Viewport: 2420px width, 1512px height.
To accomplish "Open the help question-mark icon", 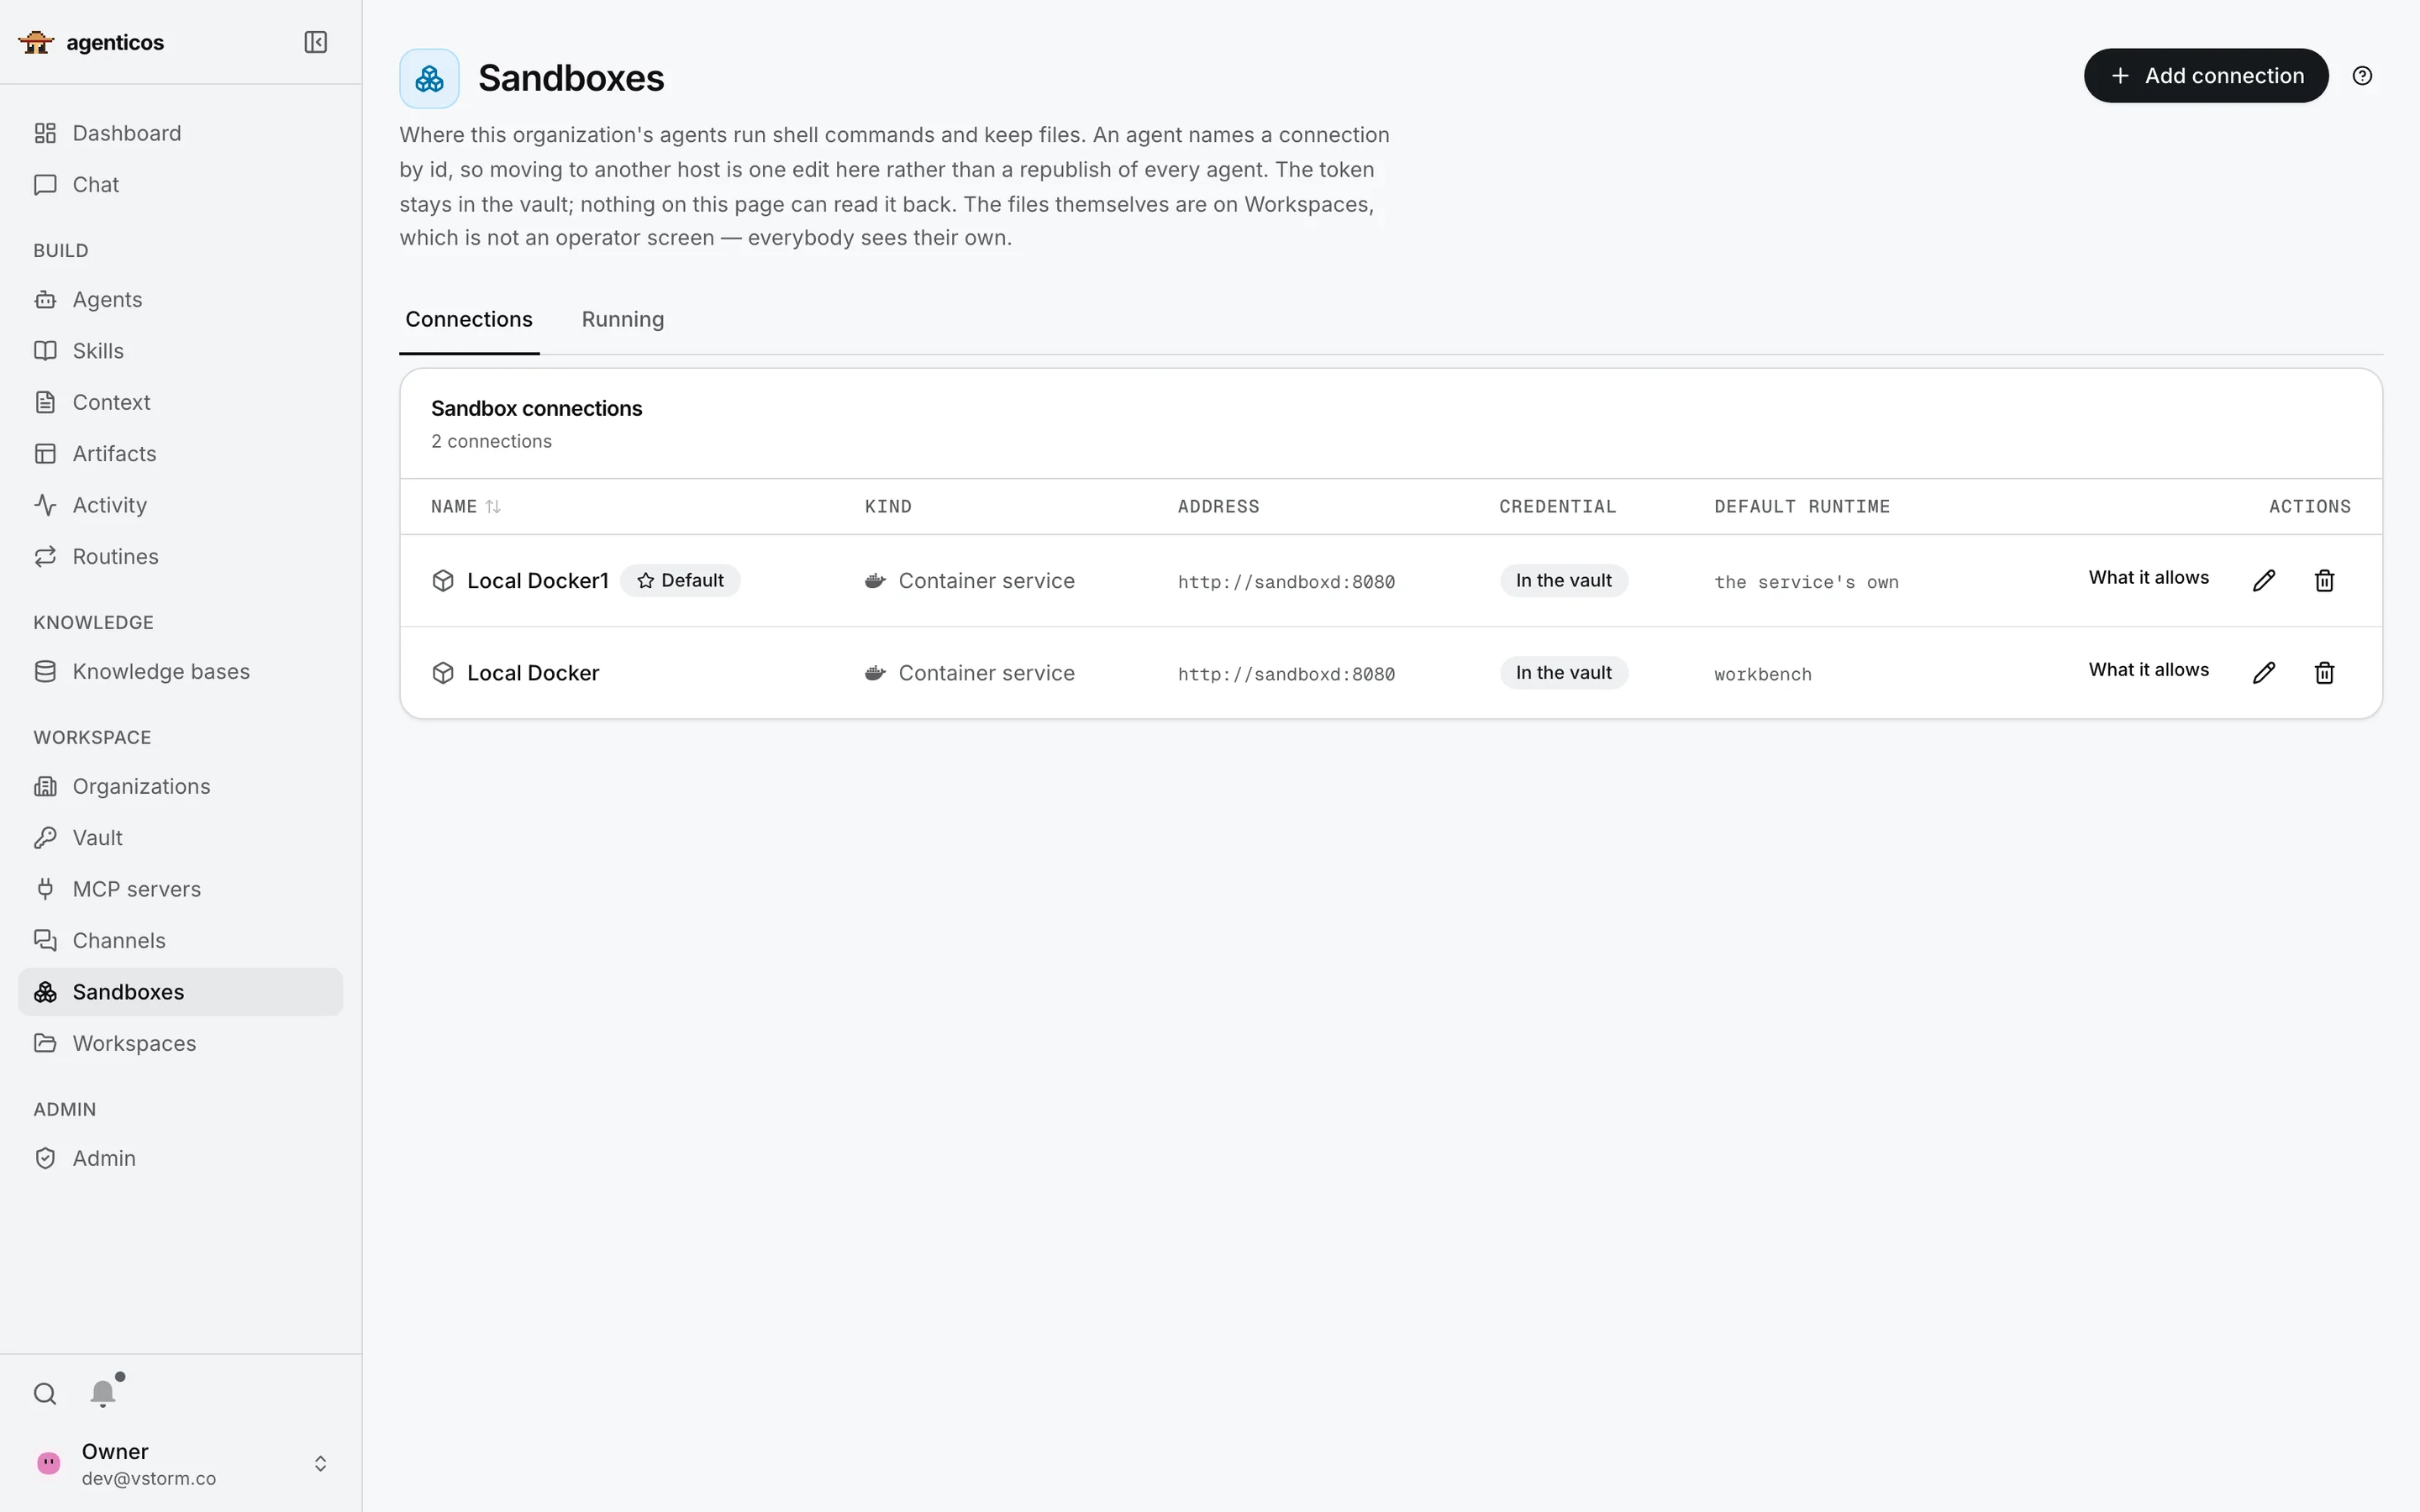I will (2362, 76).
